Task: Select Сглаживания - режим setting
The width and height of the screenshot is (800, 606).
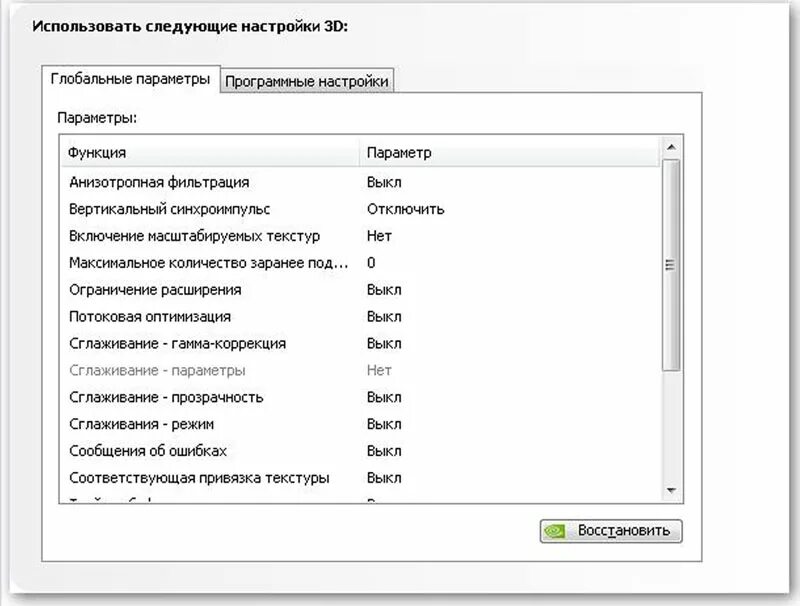Action: click(361, 424)
